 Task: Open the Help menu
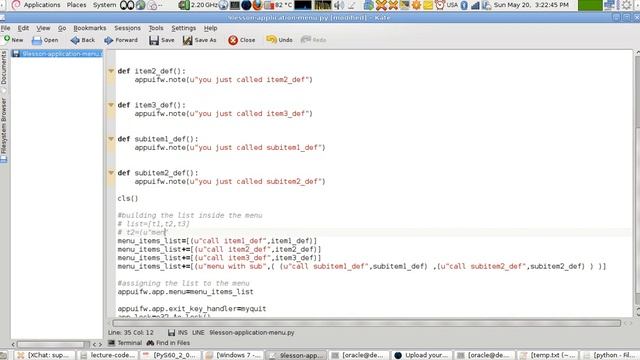point(211,28)
